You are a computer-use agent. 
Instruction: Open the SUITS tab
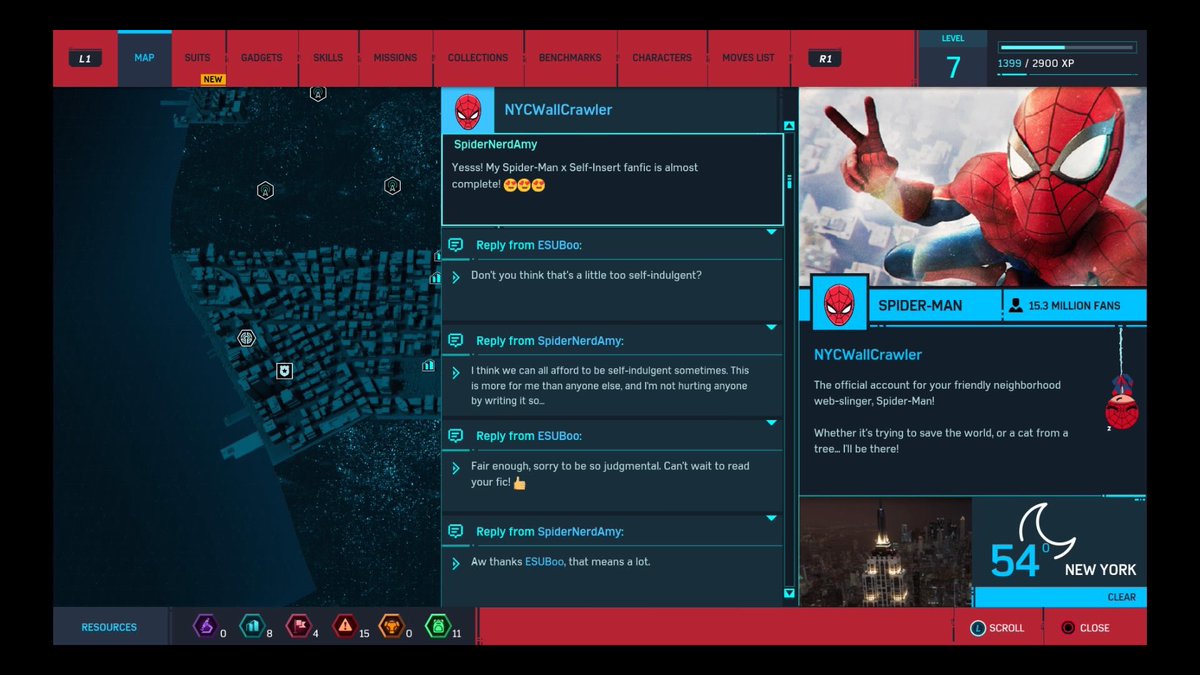(x=198, y=58)
